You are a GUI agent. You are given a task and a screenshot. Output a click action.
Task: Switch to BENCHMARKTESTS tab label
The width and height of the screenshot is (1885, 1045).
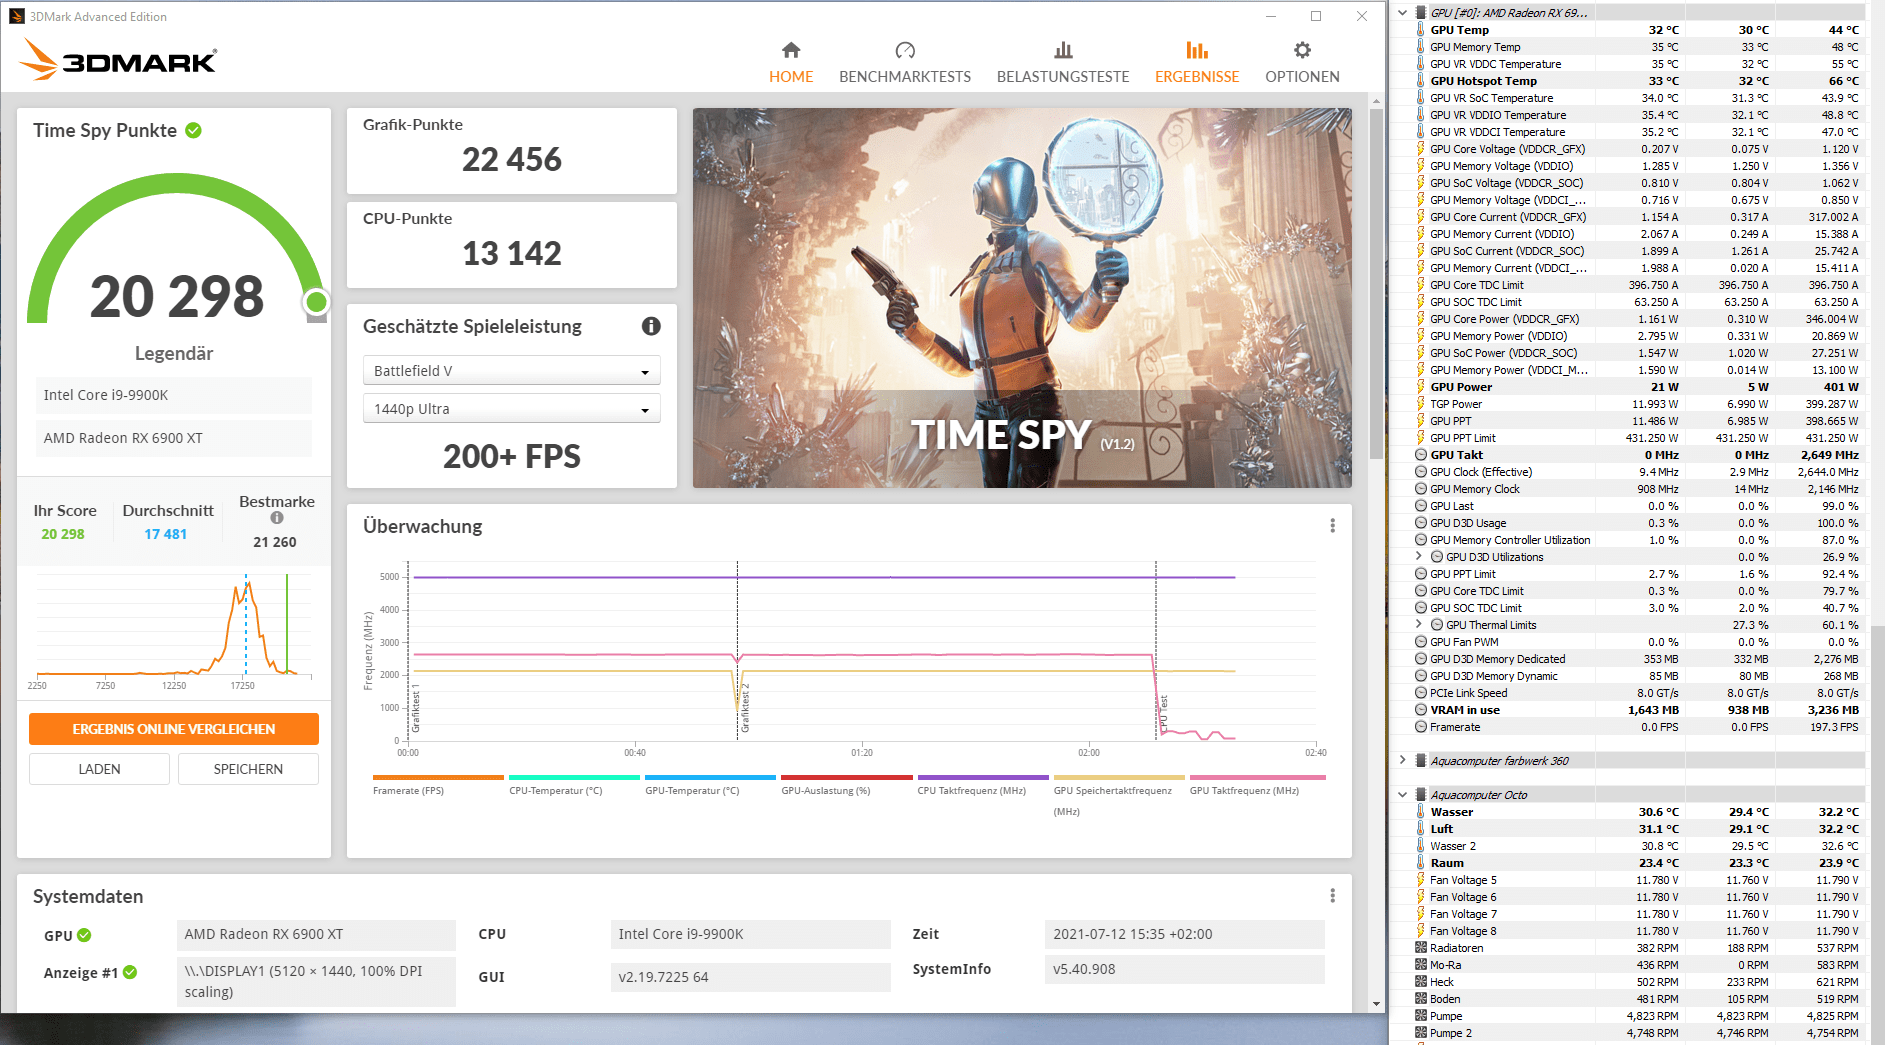905,77
